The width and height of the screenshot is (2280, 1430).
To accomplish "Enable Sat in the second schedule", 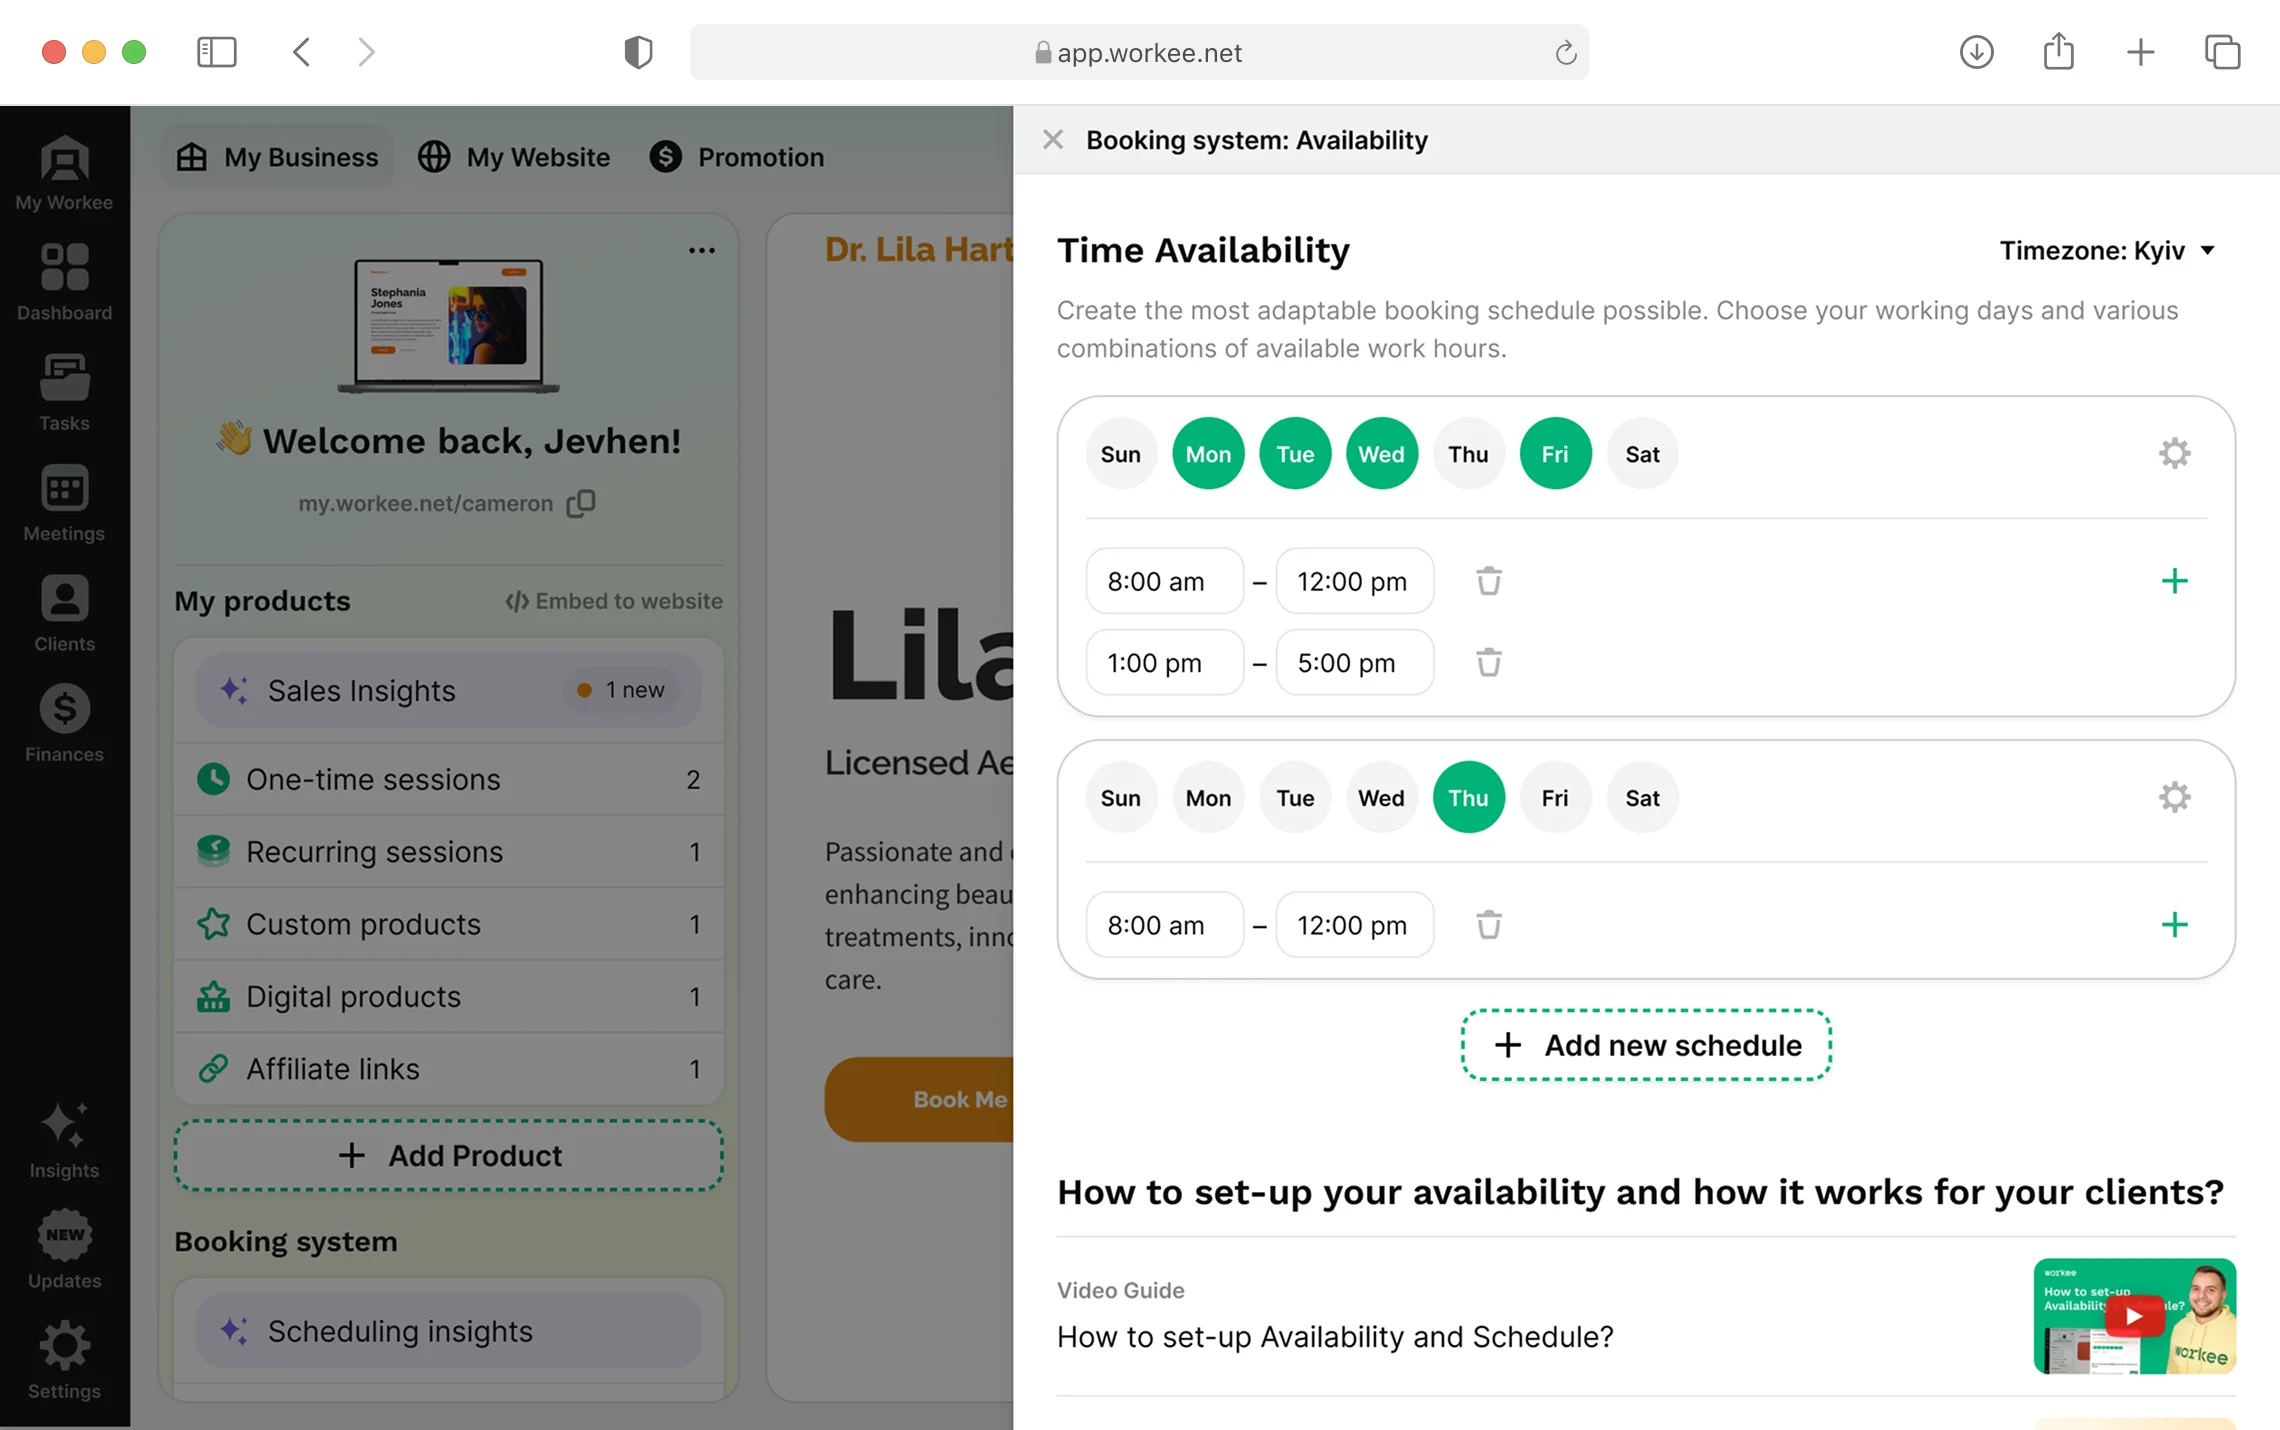I will click(1641, 798).
